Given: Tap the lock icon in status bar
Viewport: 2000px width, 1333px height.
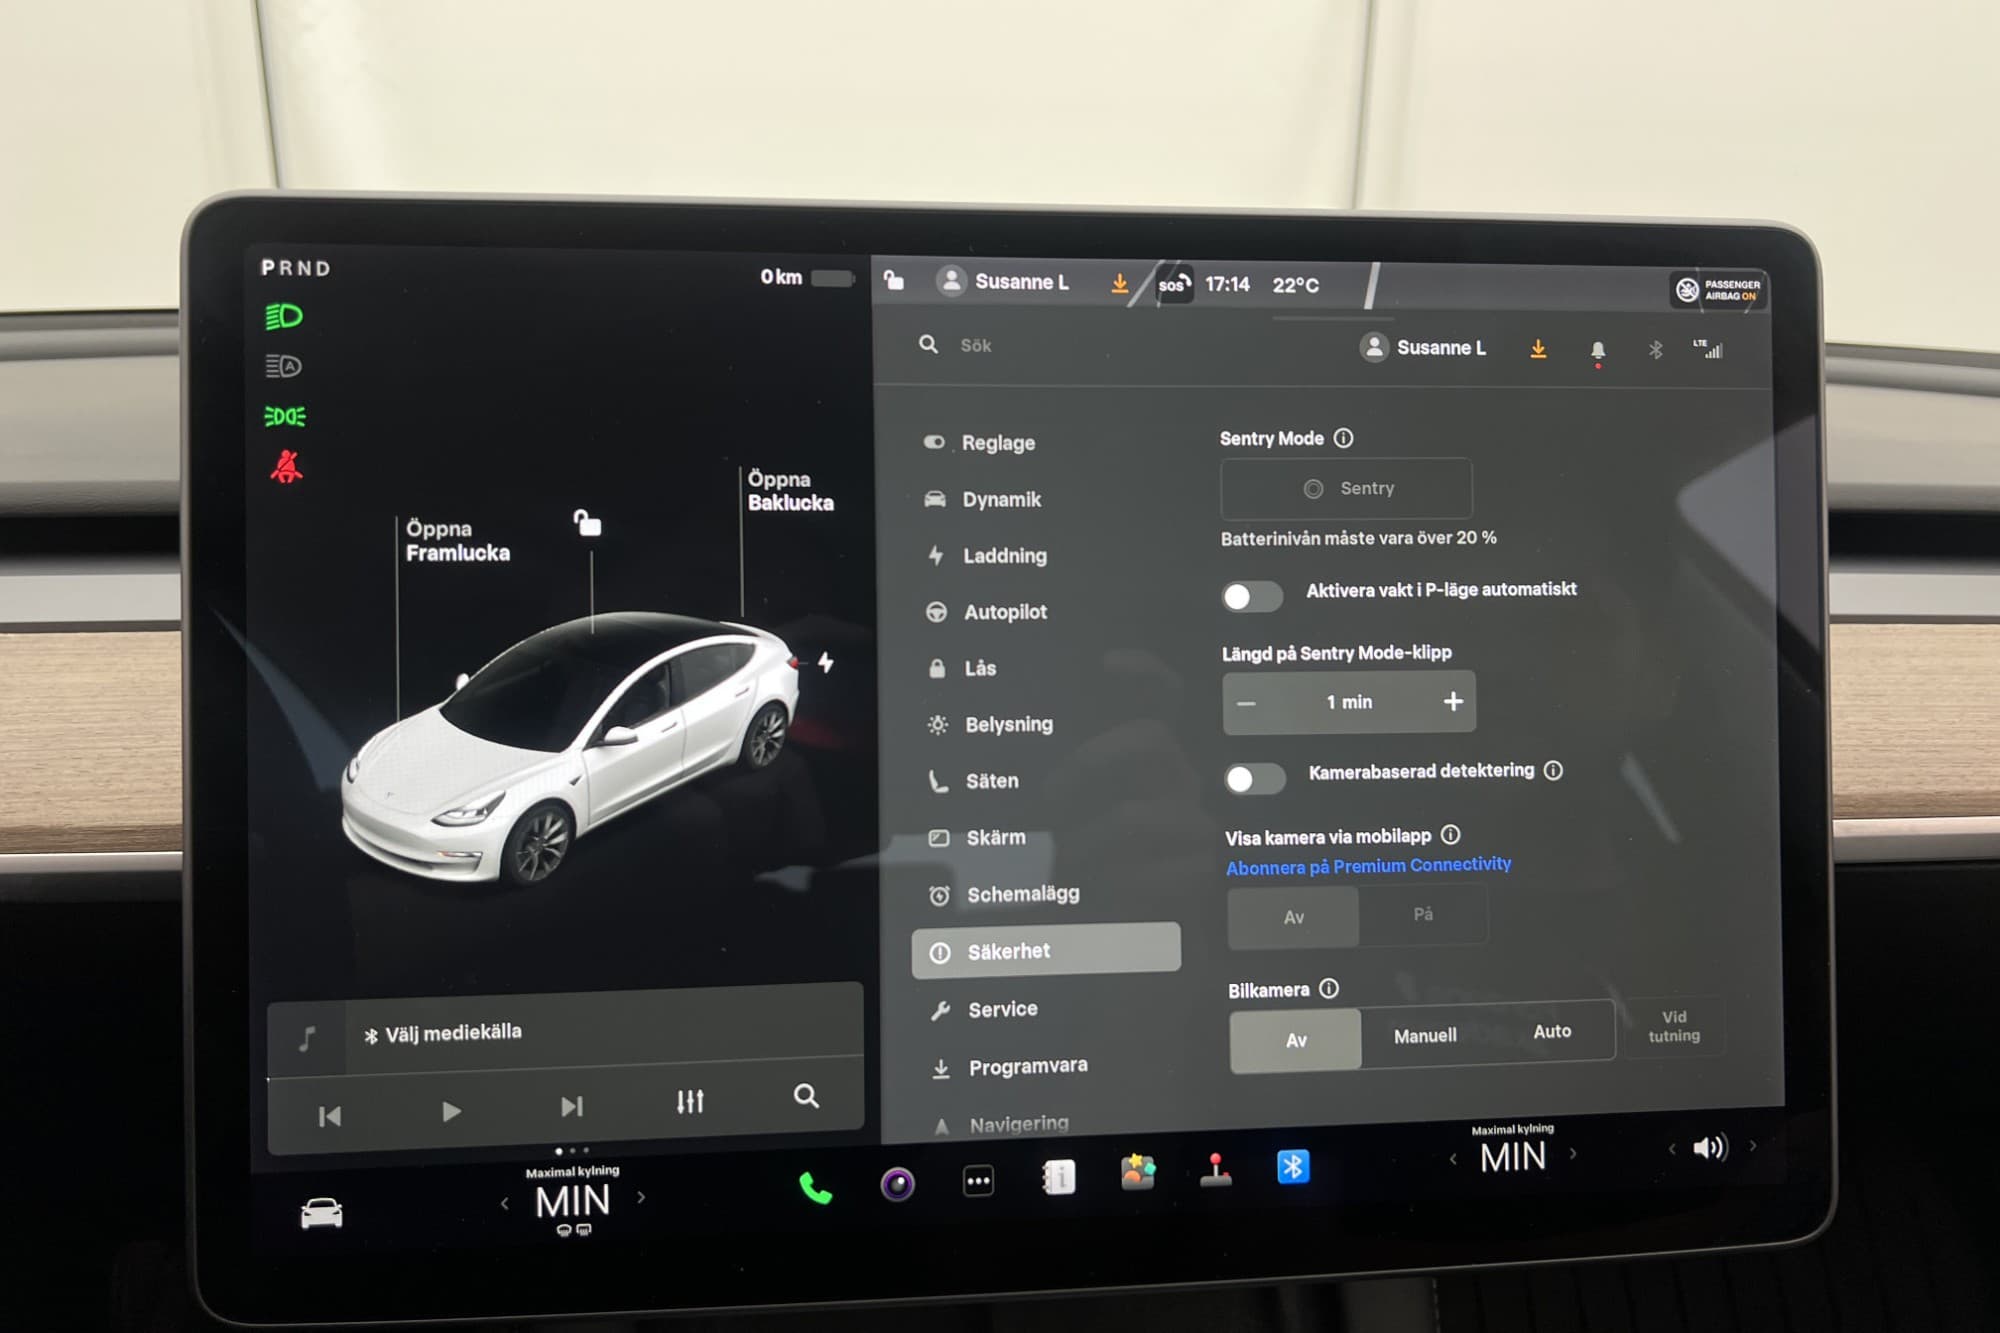Looking at the screenshot, I should (894, 281).
